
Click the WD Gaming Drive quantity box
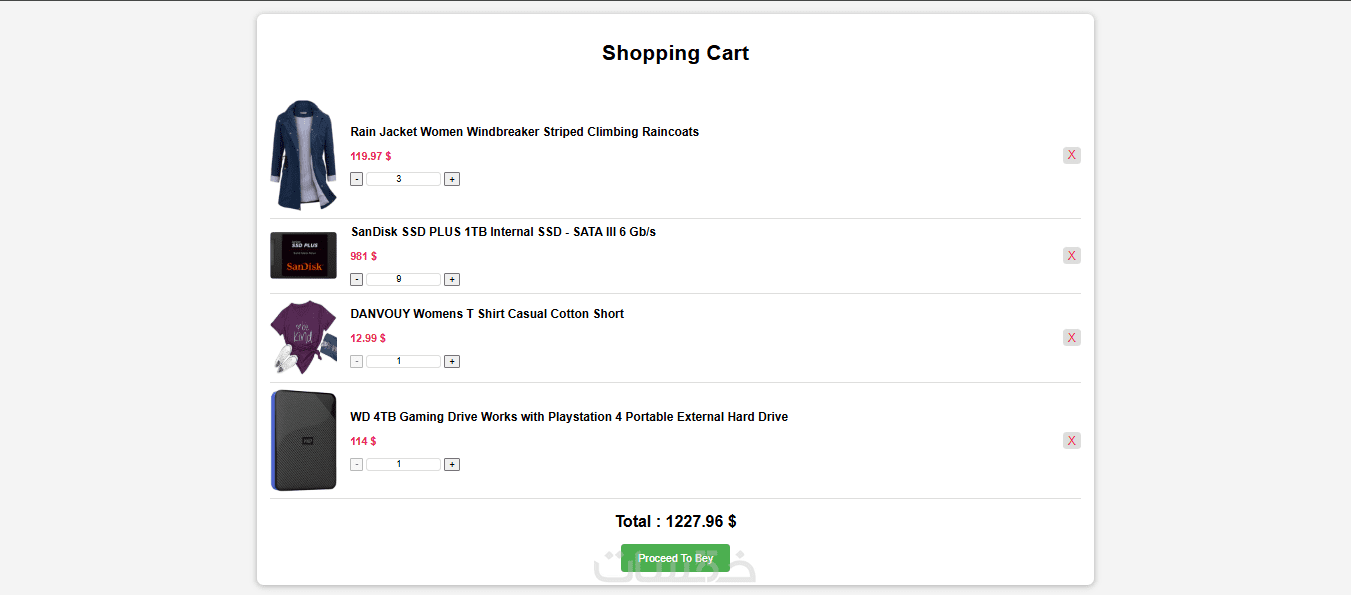[x=403, y=464]
